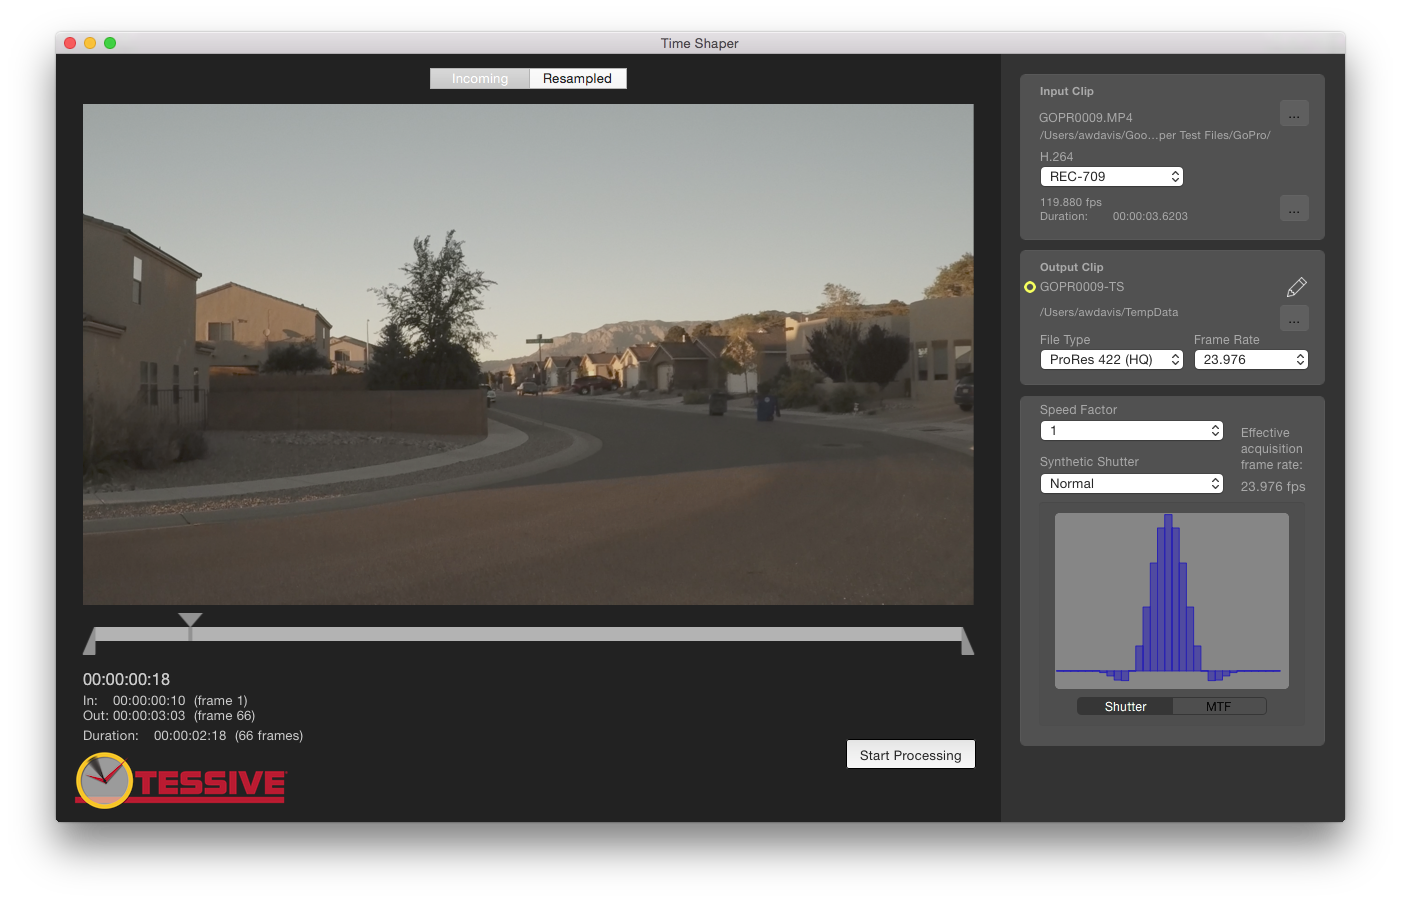Click the Tessive clock logo
The height and width of the screenshot is (902, 1401).
pos(104,780)
